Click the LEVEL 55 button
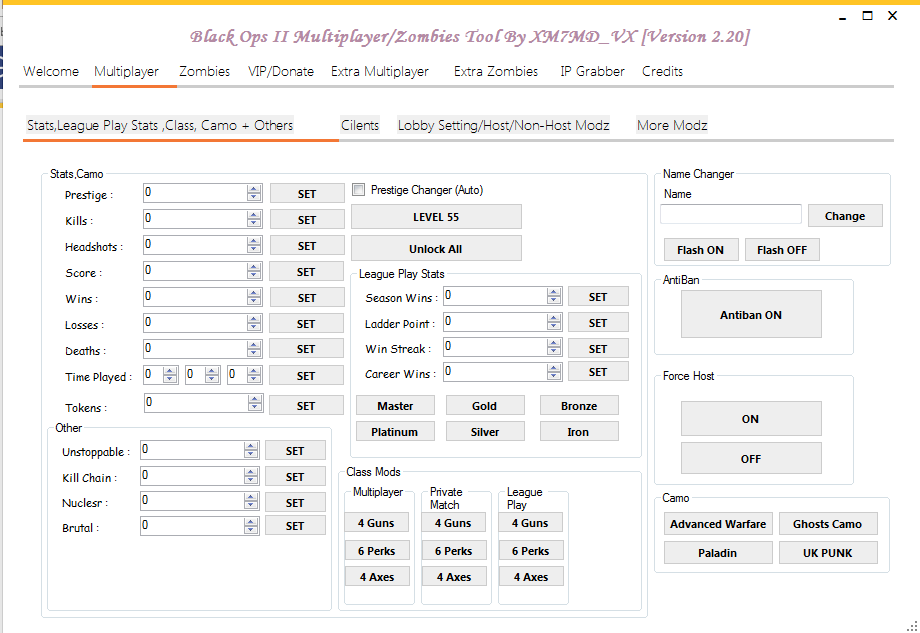920x633 pixels. click(436, 216)
